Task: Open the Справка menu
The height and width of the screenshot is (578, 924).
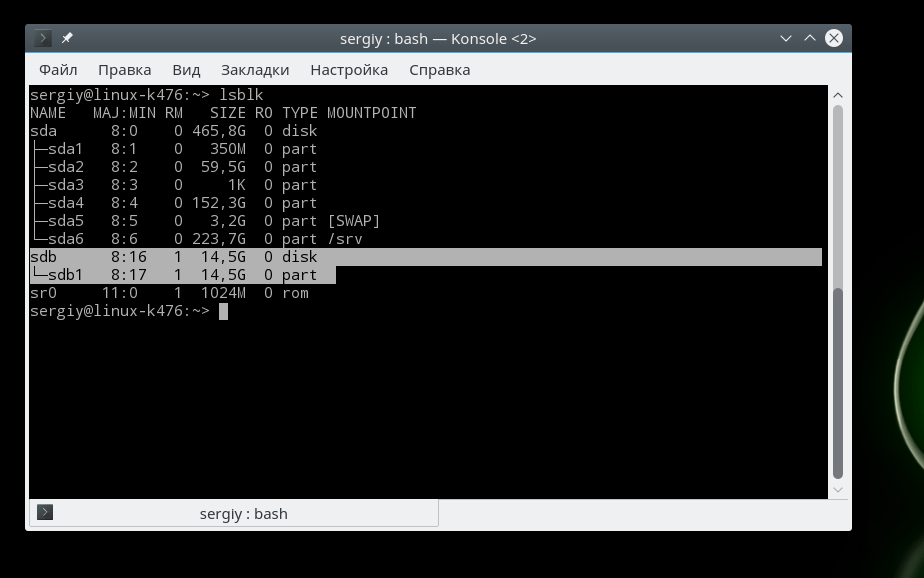Action: click(440, 70)
